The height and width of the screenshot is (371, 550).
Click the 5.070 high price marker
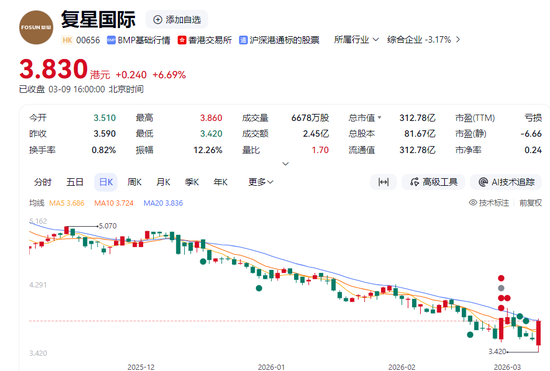click(x=108, y=226)
